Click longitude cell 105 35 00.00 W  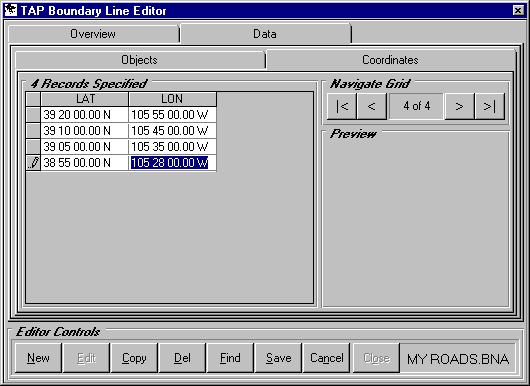pyautogui.click(x=172, y=146)
